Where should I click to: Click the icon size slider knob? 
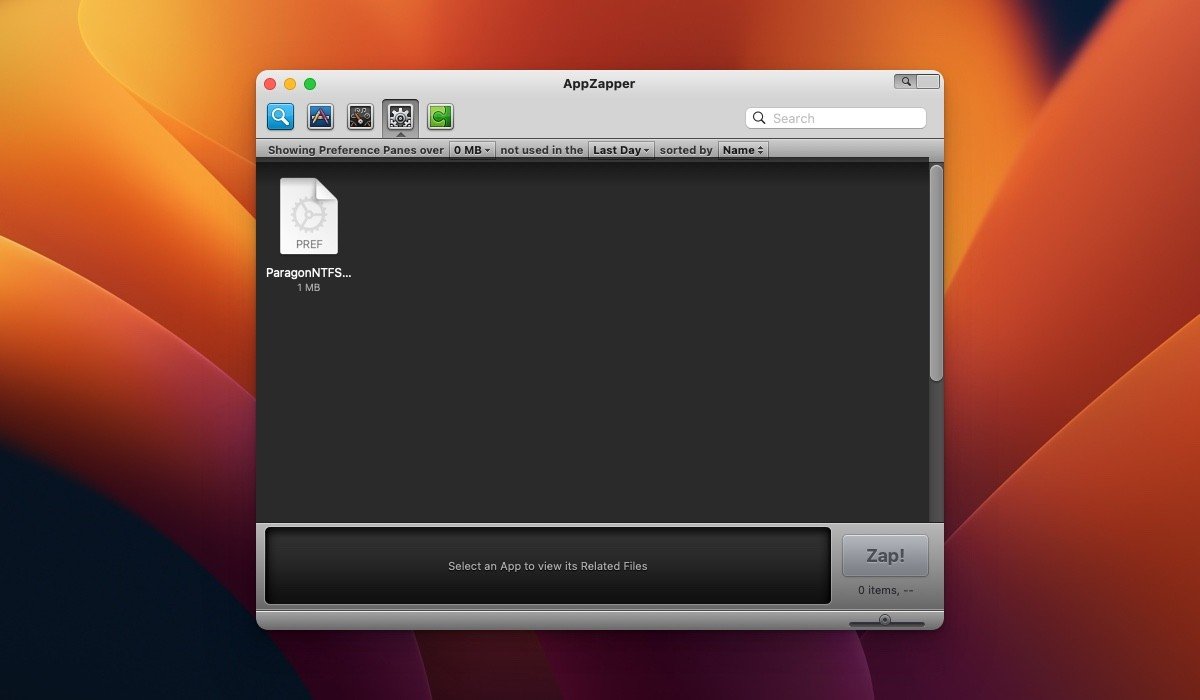(885, 620)
